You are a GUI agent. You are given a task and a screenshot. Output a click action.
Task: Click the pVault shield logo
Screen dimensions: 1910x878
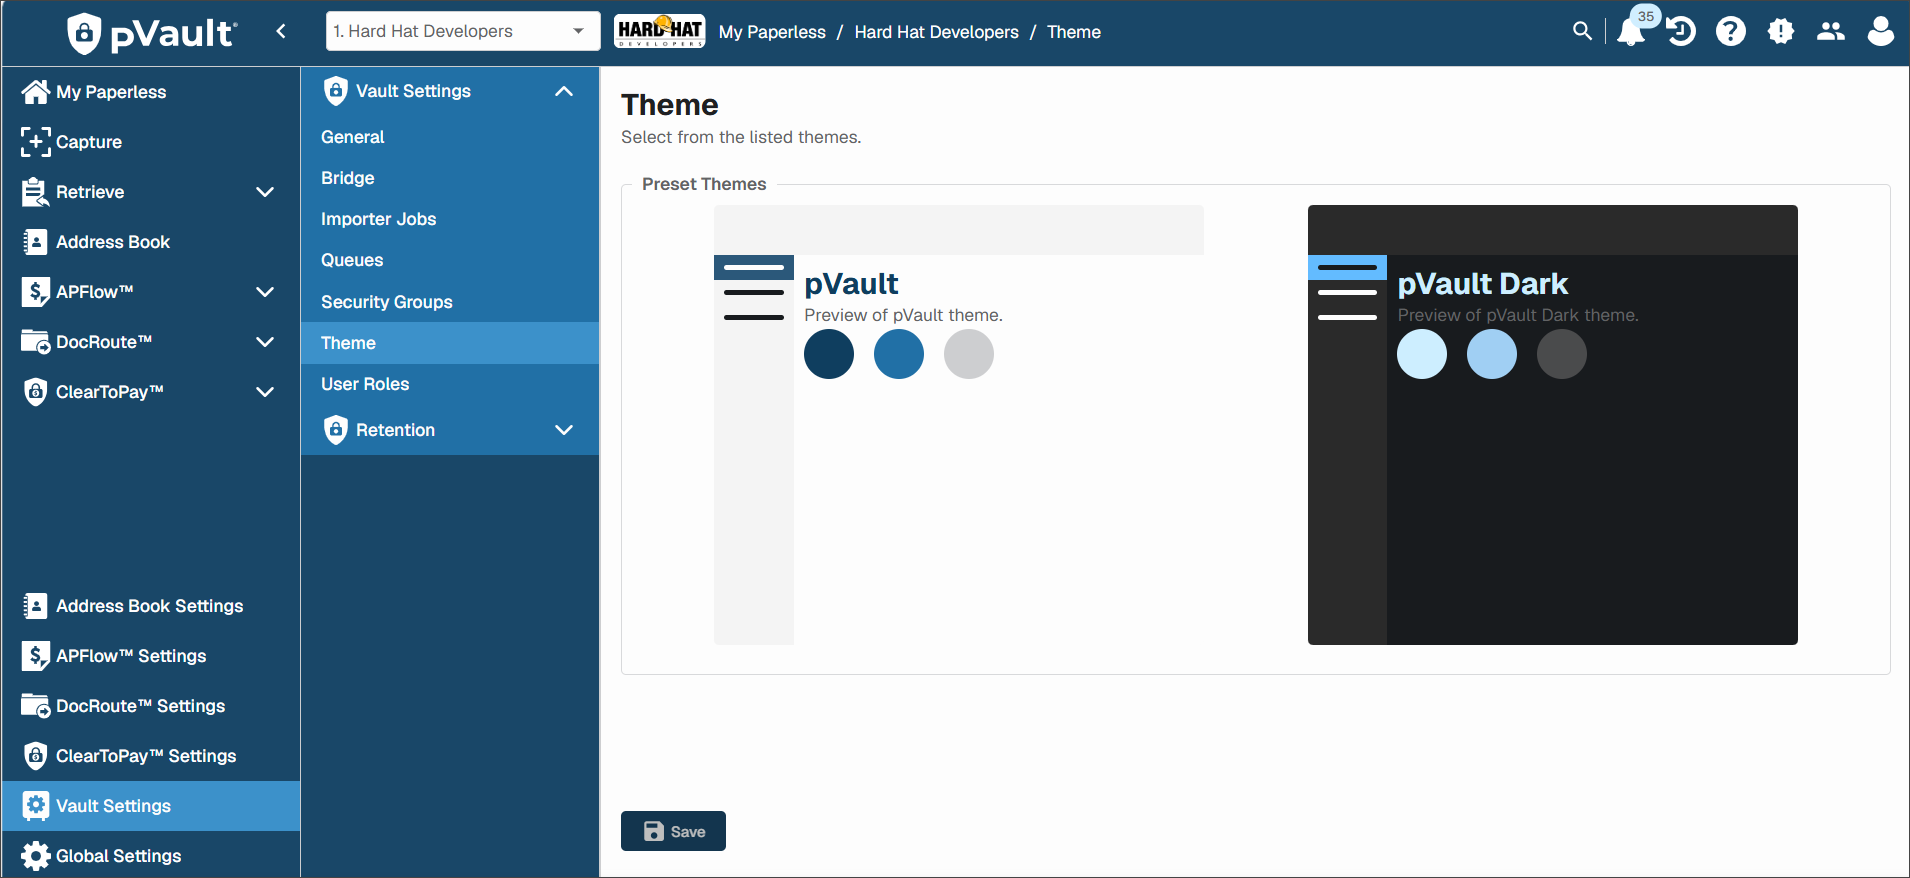click(x=84, y=33)
